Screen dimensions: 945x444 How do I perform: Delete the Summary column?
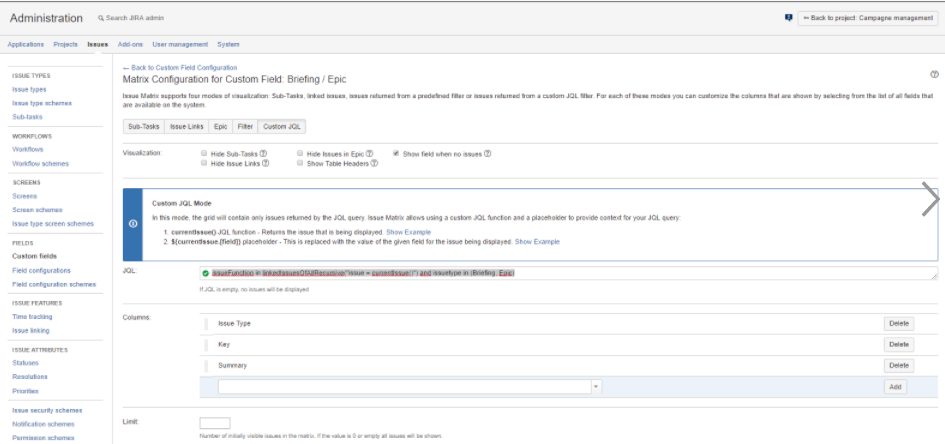point(899,366)
